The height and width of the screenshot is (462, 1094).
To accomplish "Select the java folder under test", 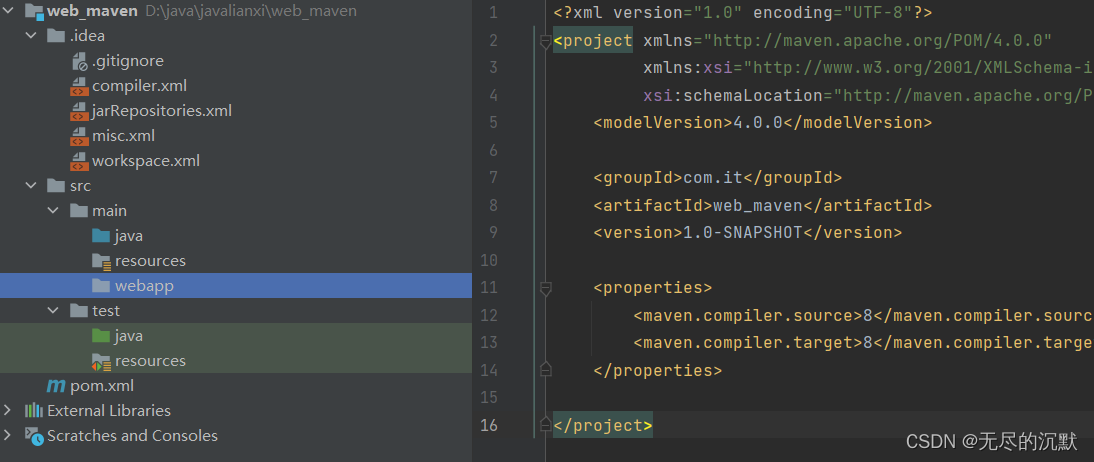I will tap(129, 336).
